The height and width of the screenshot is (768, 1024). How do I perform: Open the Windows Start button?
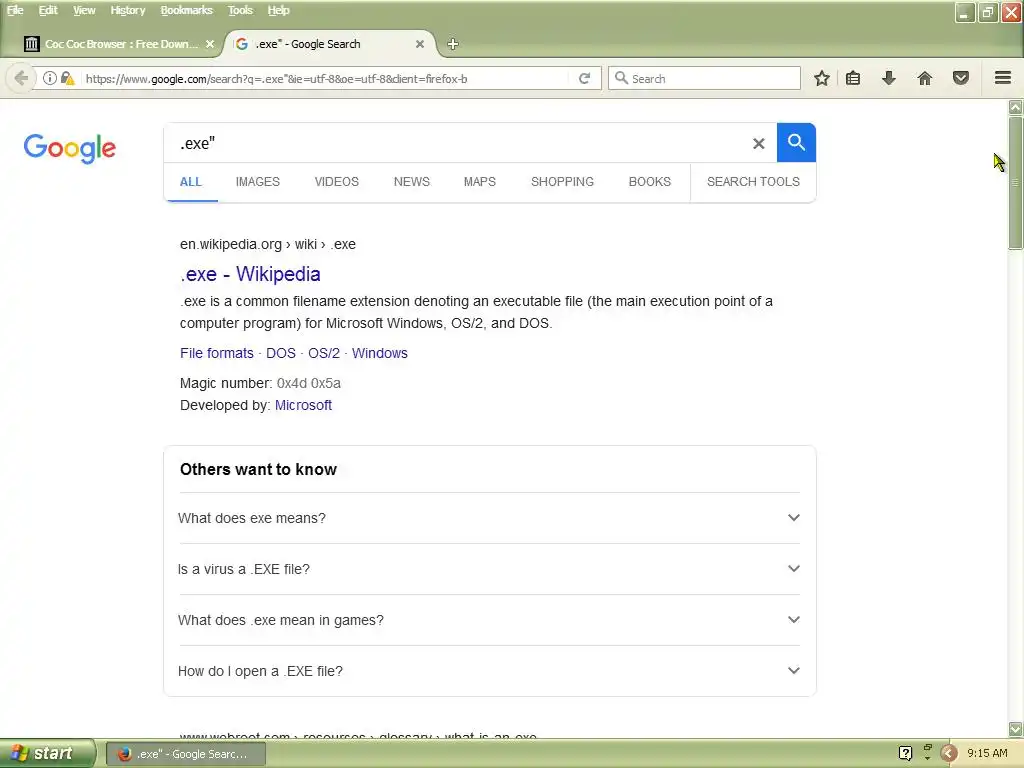(x=47, y=753)
